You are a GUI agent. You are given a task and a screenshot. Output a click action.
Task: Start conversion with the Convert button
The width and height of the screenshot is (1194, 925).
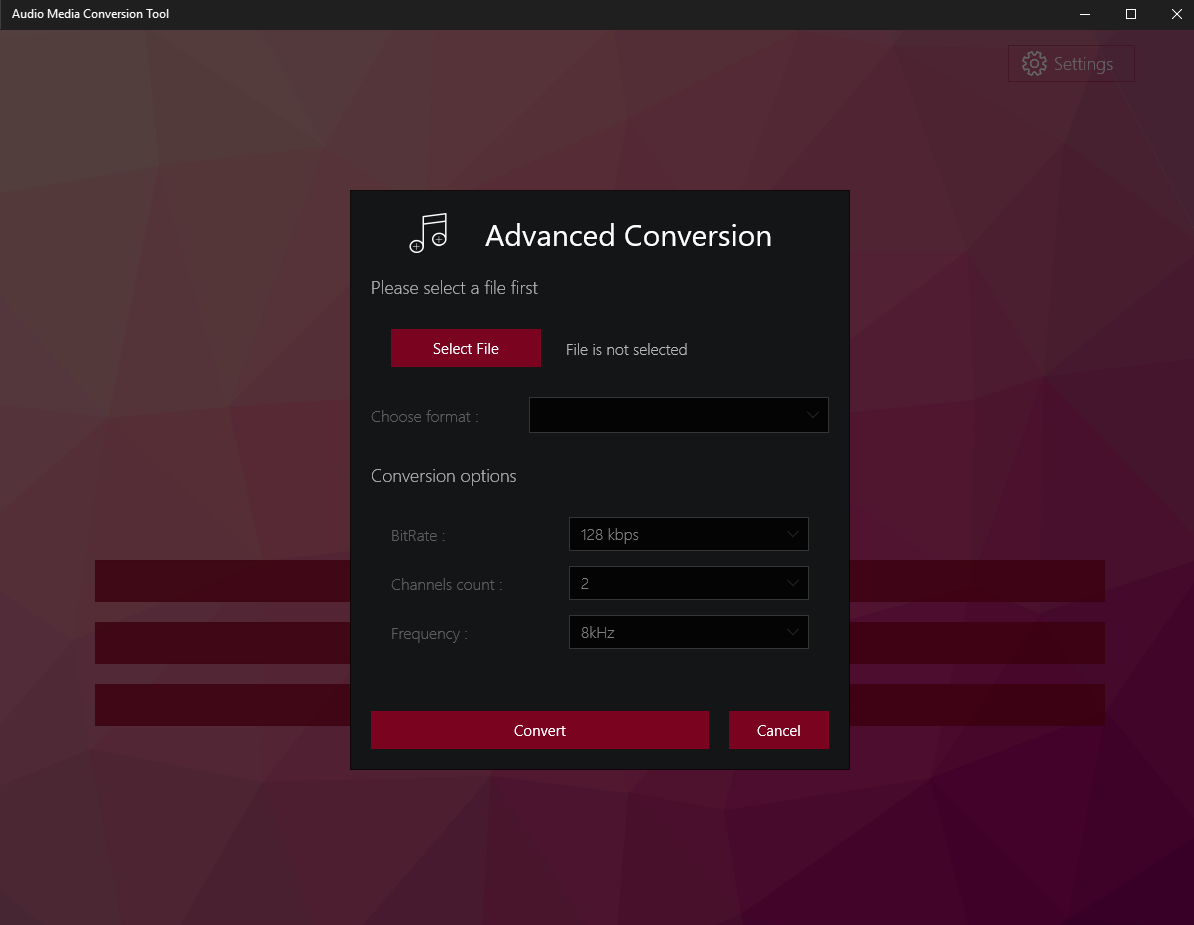(539, 730)
